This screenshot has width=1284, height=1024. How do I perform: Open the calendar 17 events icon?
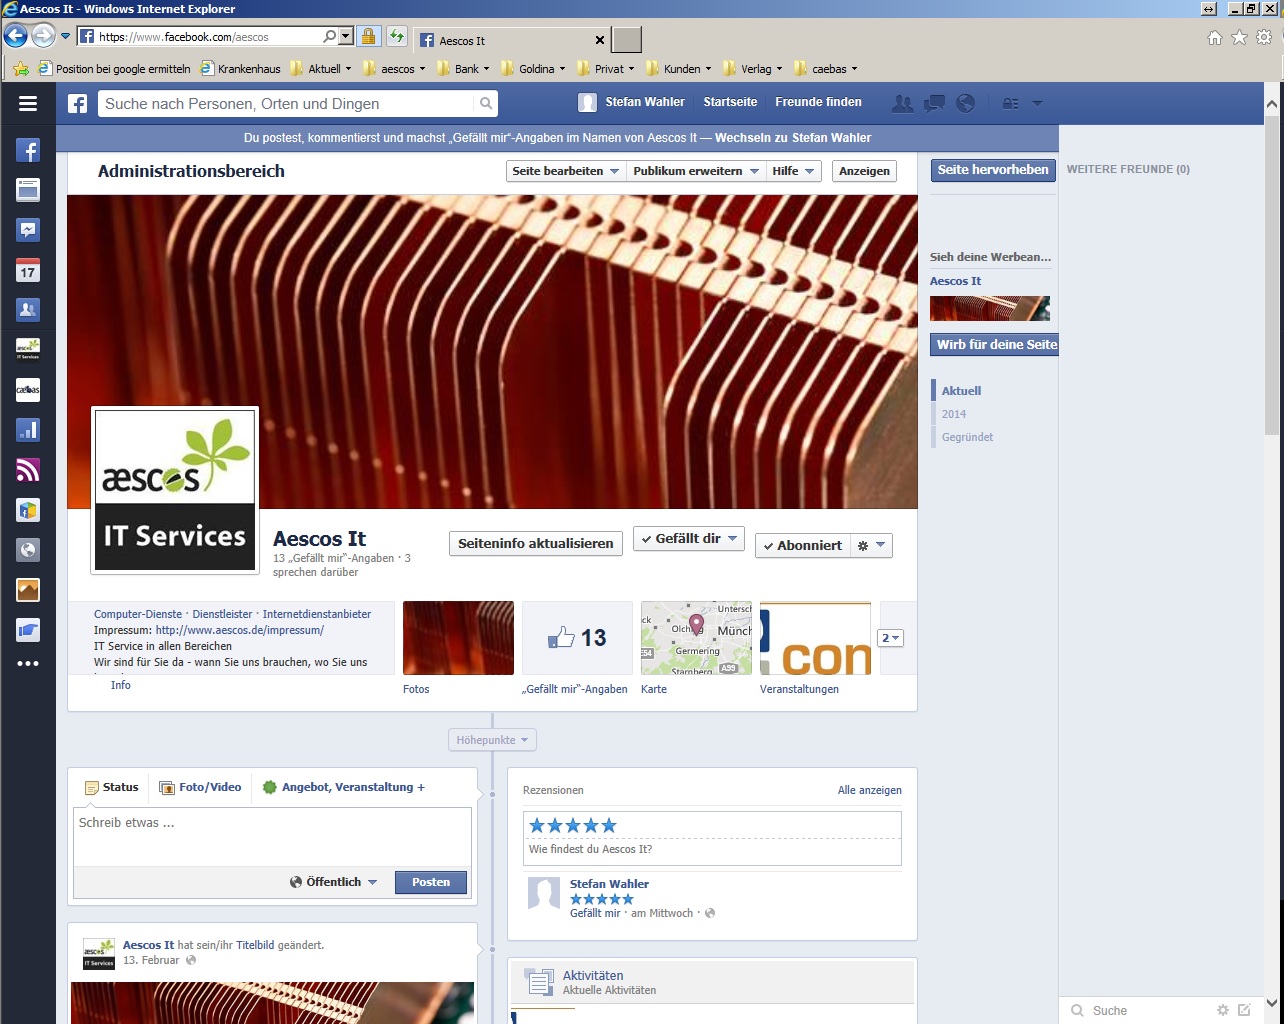28,270
